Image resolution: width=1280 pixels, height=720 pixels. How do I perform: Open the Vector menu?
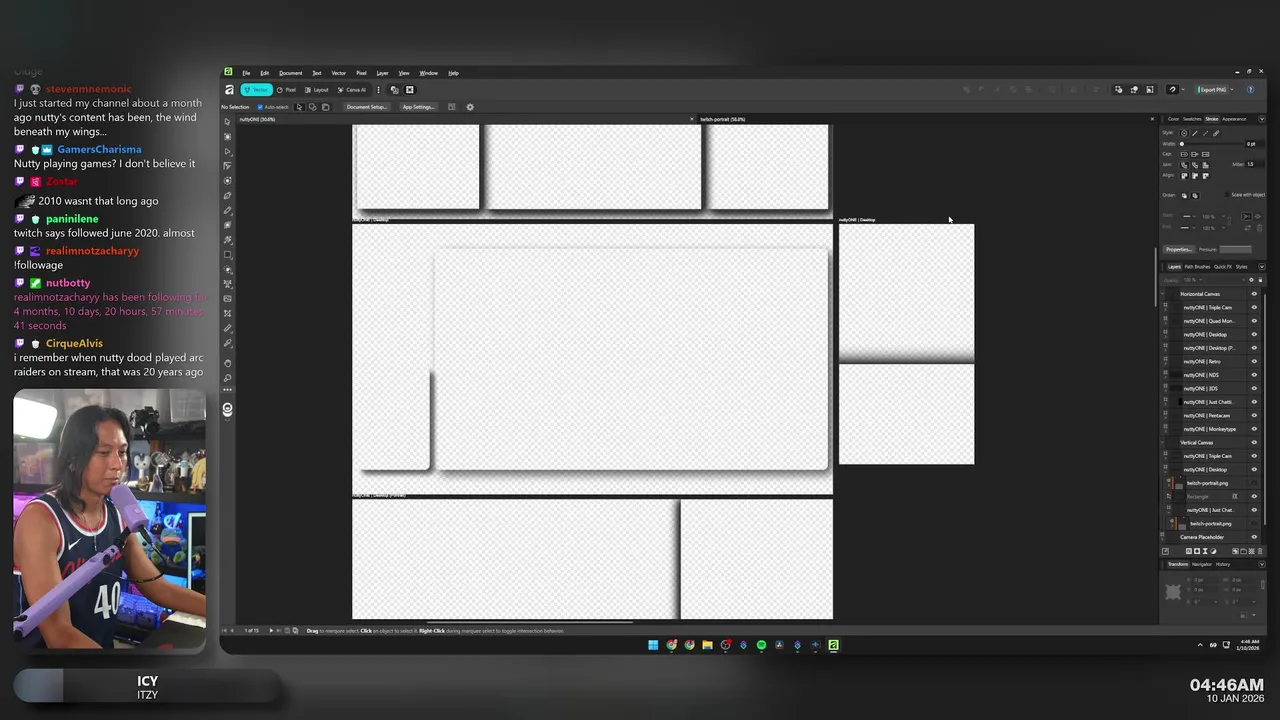point(339,73)
